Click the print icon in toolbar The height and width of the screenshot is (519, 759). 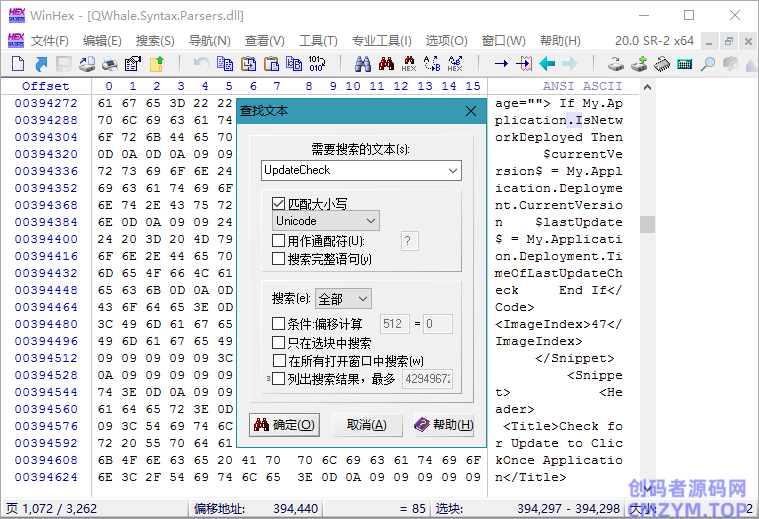[110, 64]
